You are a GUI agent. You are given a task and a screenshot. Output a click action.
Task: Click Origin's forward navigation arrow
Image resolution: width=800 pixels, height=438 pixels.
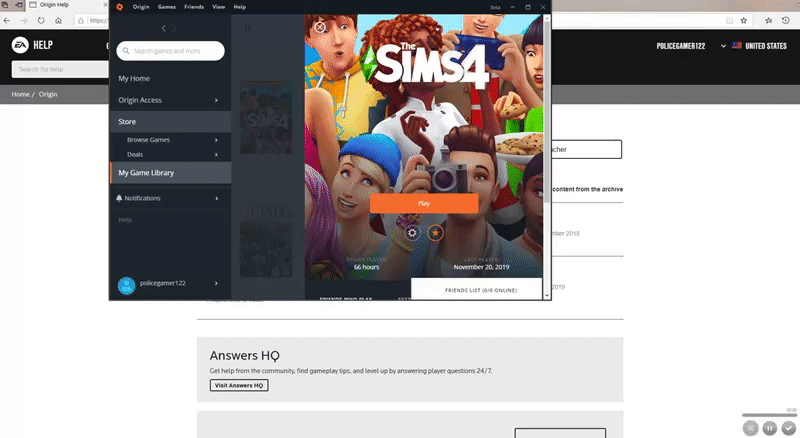click(174, 28)
